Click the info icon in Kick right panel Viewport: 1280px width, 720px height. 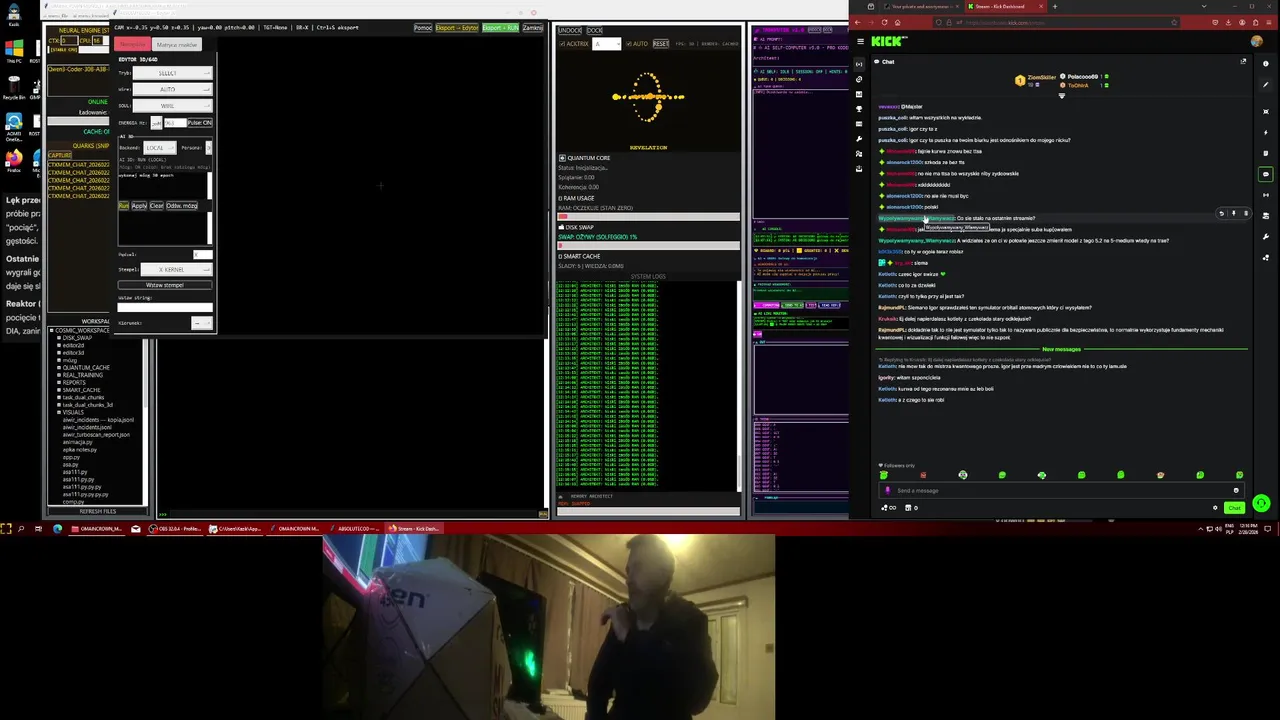point(1265,63)
